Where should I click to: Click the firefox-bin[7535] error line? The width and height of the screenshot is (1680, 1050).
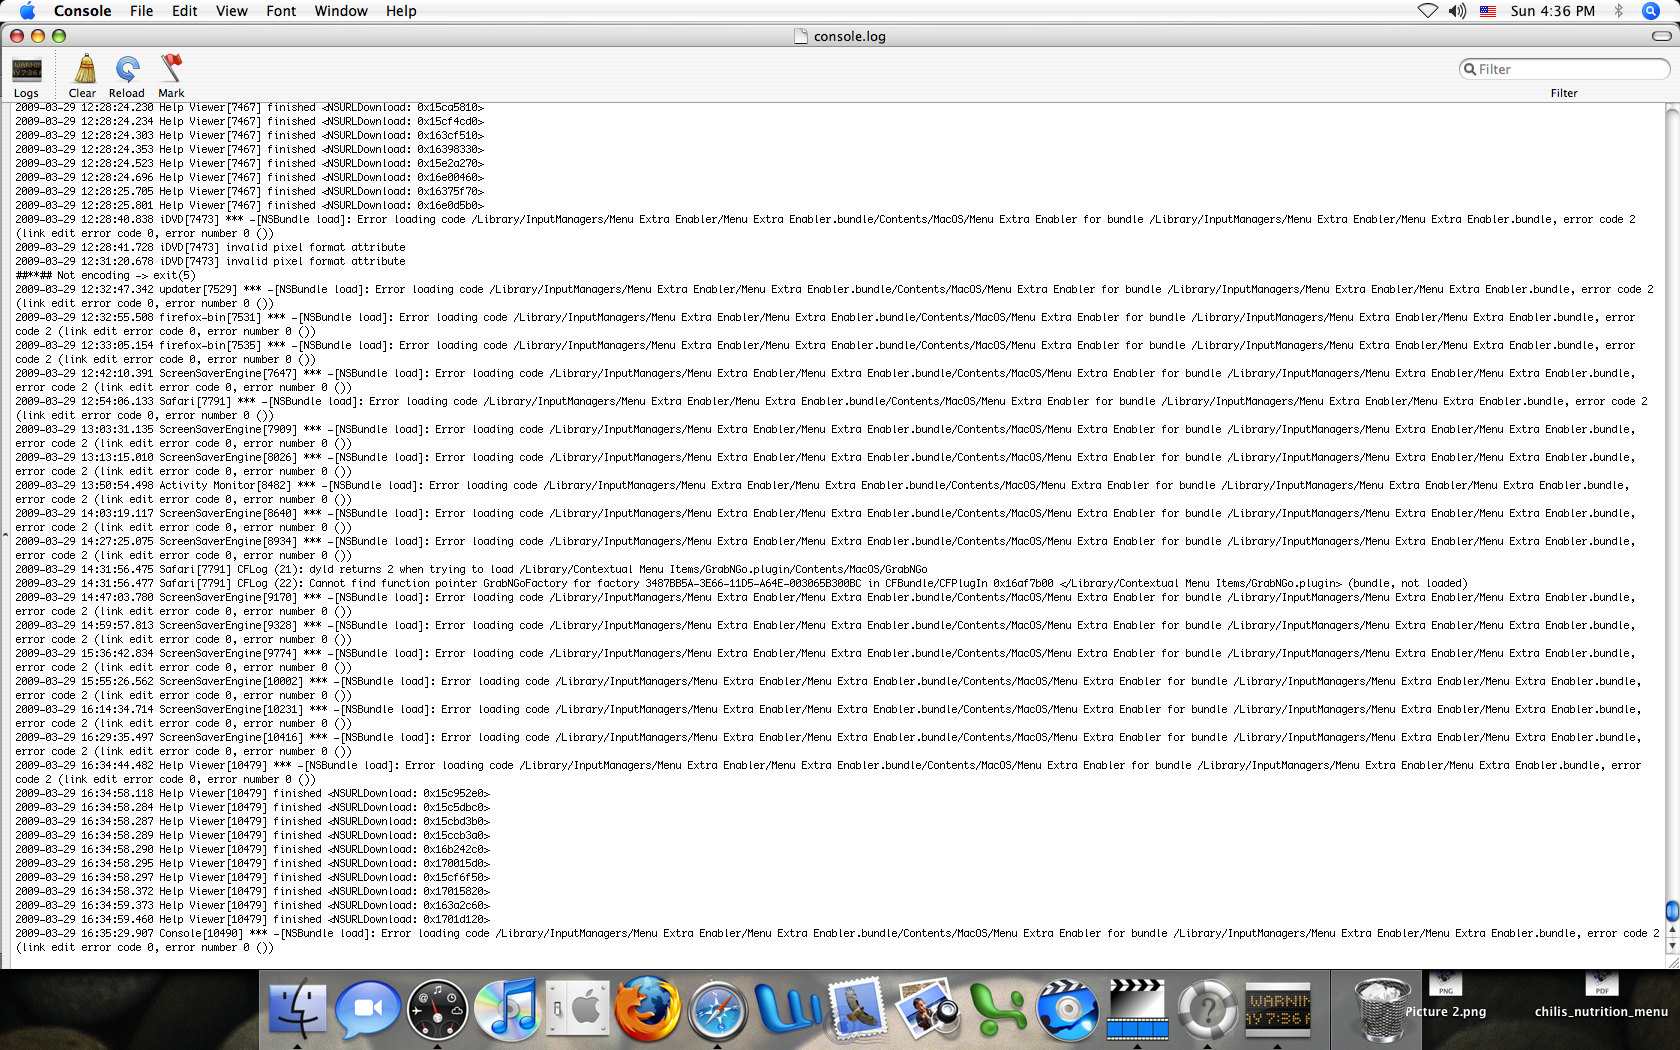point(825,352)
